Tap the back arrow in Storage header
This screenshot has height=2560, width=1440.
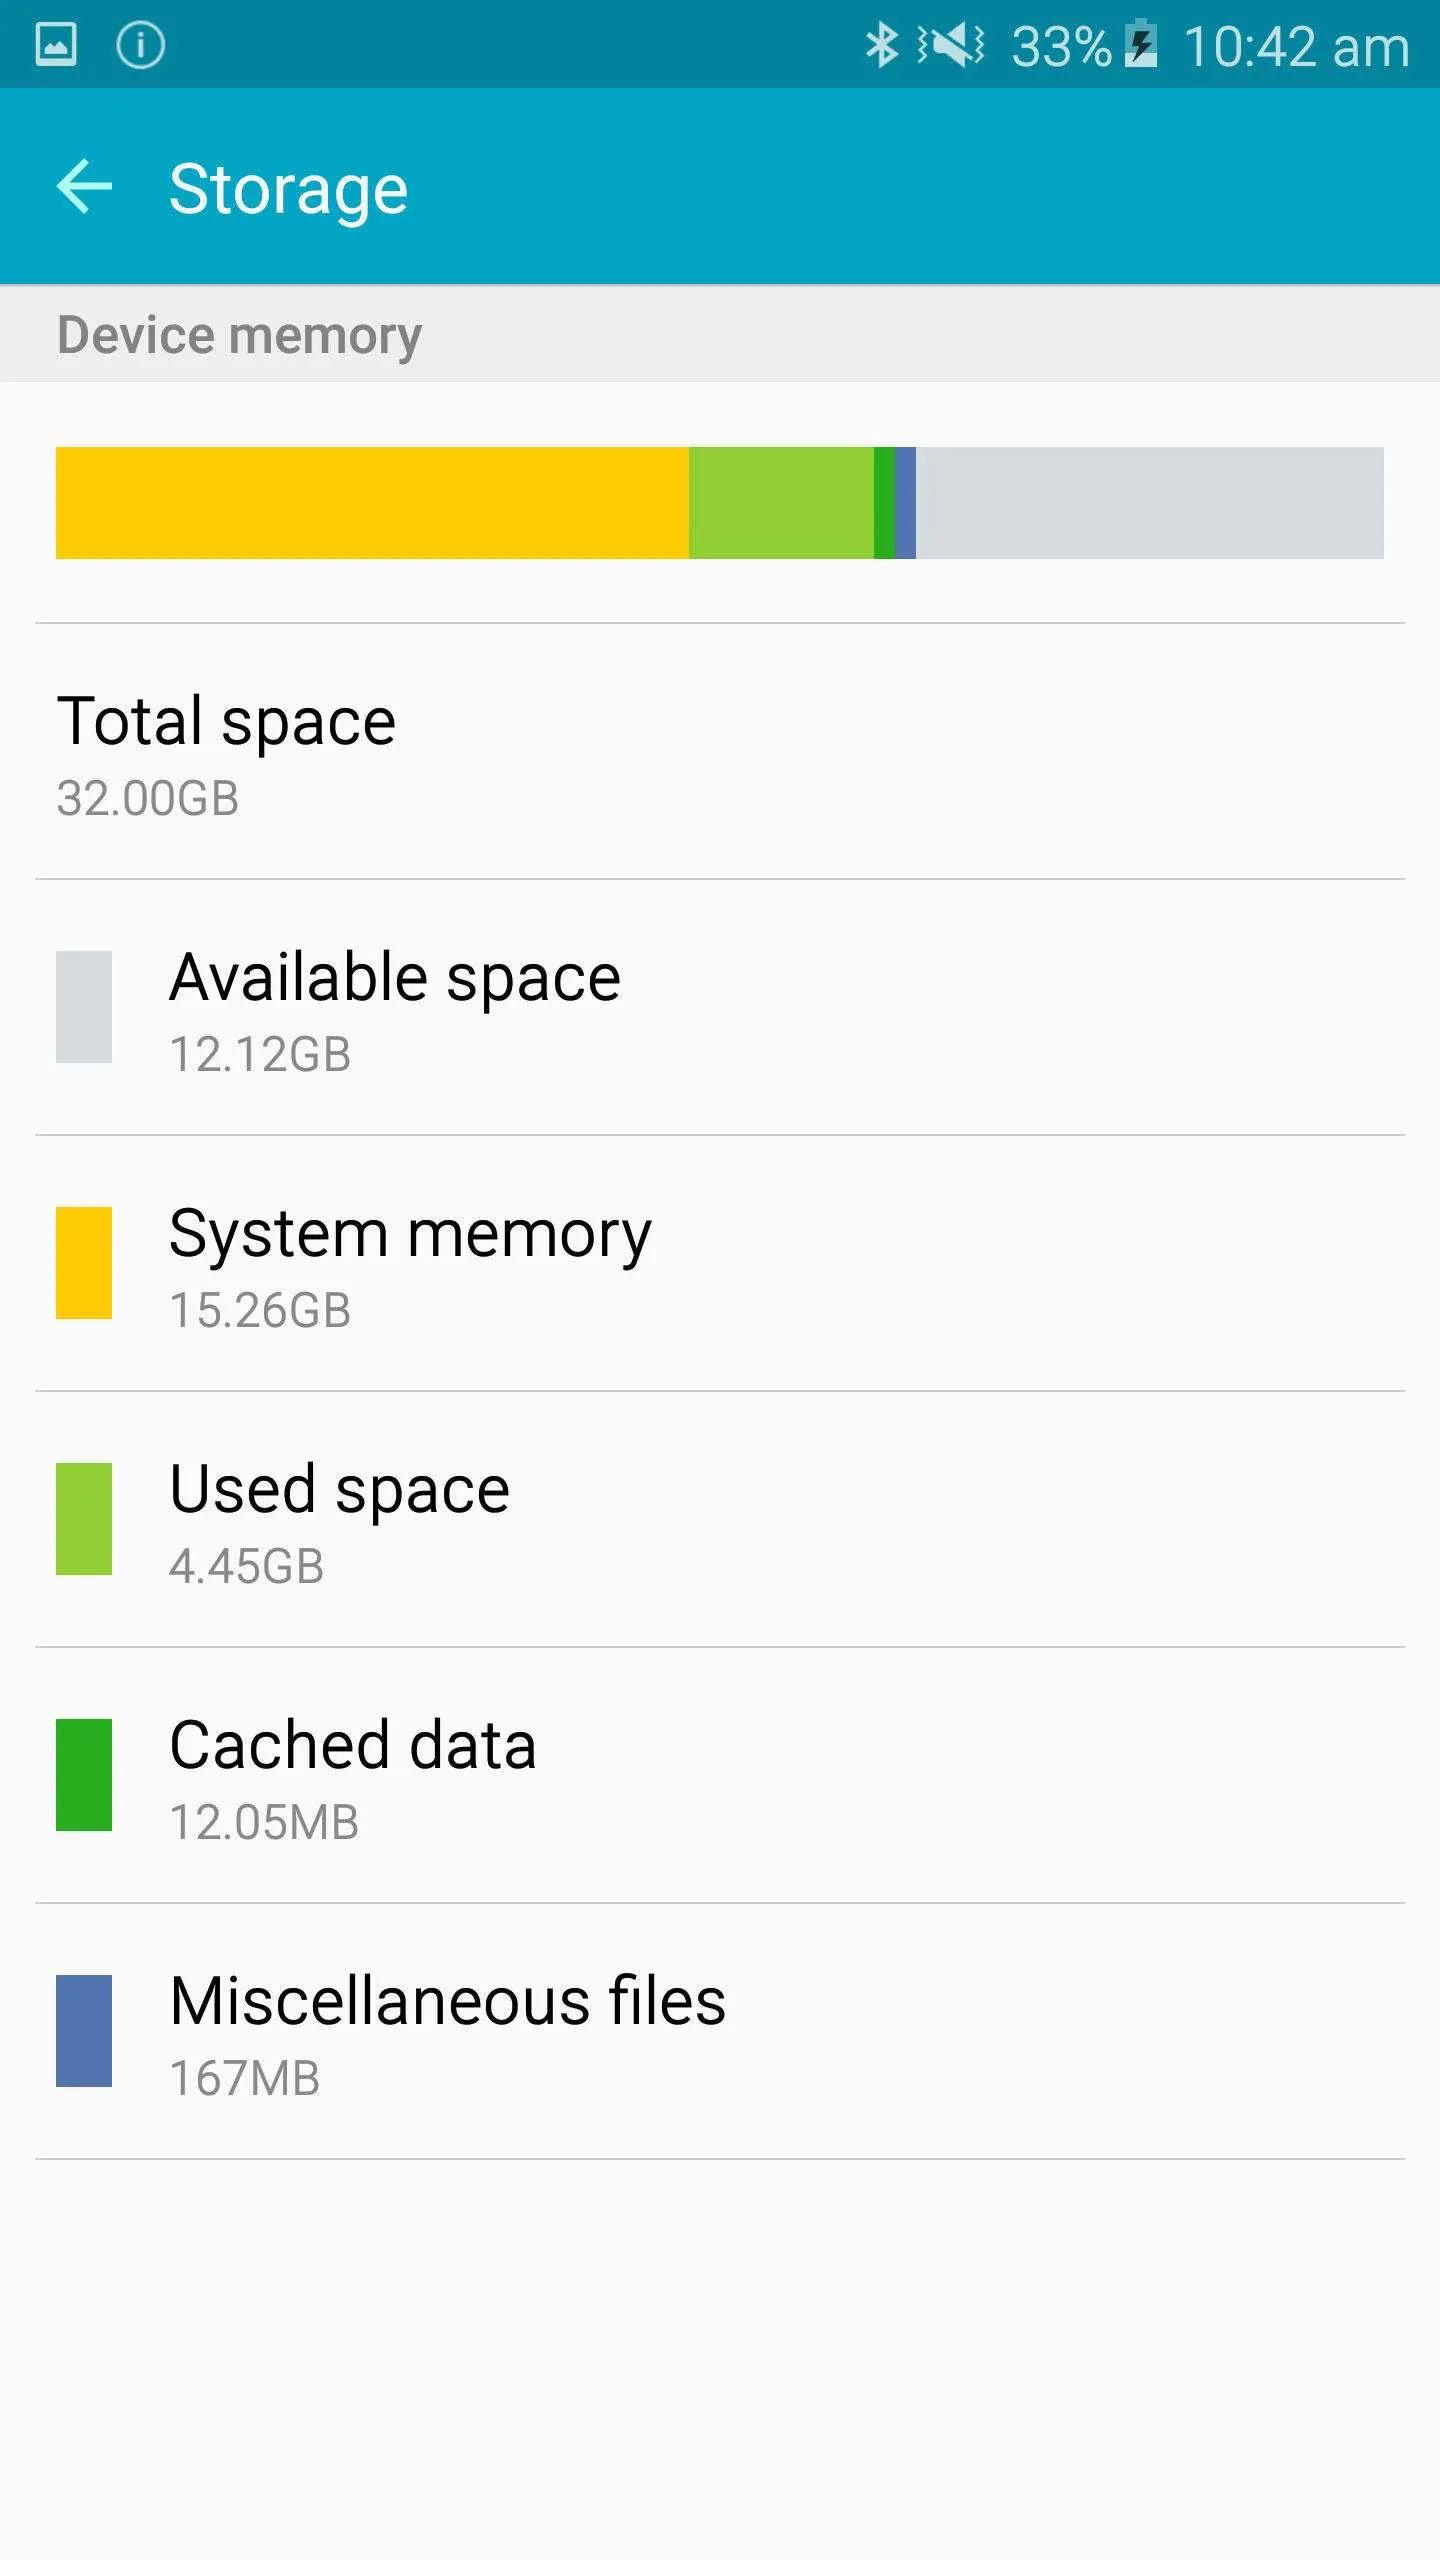pos(85,187)
